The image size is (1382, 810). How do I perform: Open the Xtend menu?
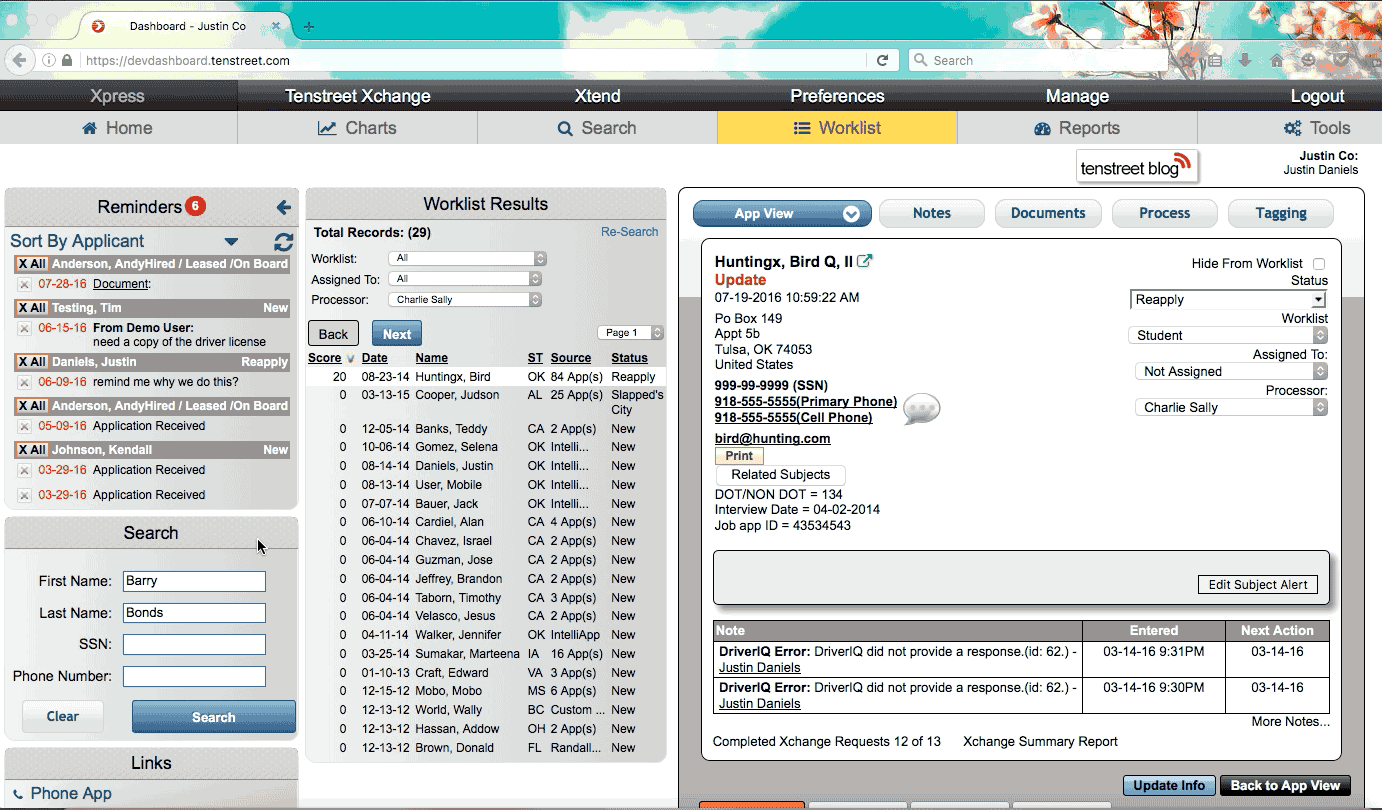pyautogui.click(x=597, y=96)
